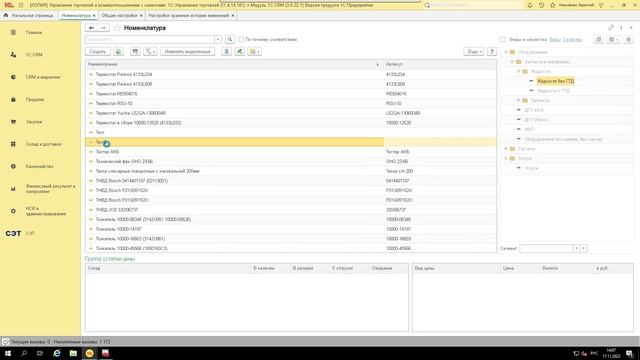Image resolution: width=640 pixels, height=360 pixels.
Task: Open CRM и маркетинг sidebar icon
Action: (x=13, y=77)
